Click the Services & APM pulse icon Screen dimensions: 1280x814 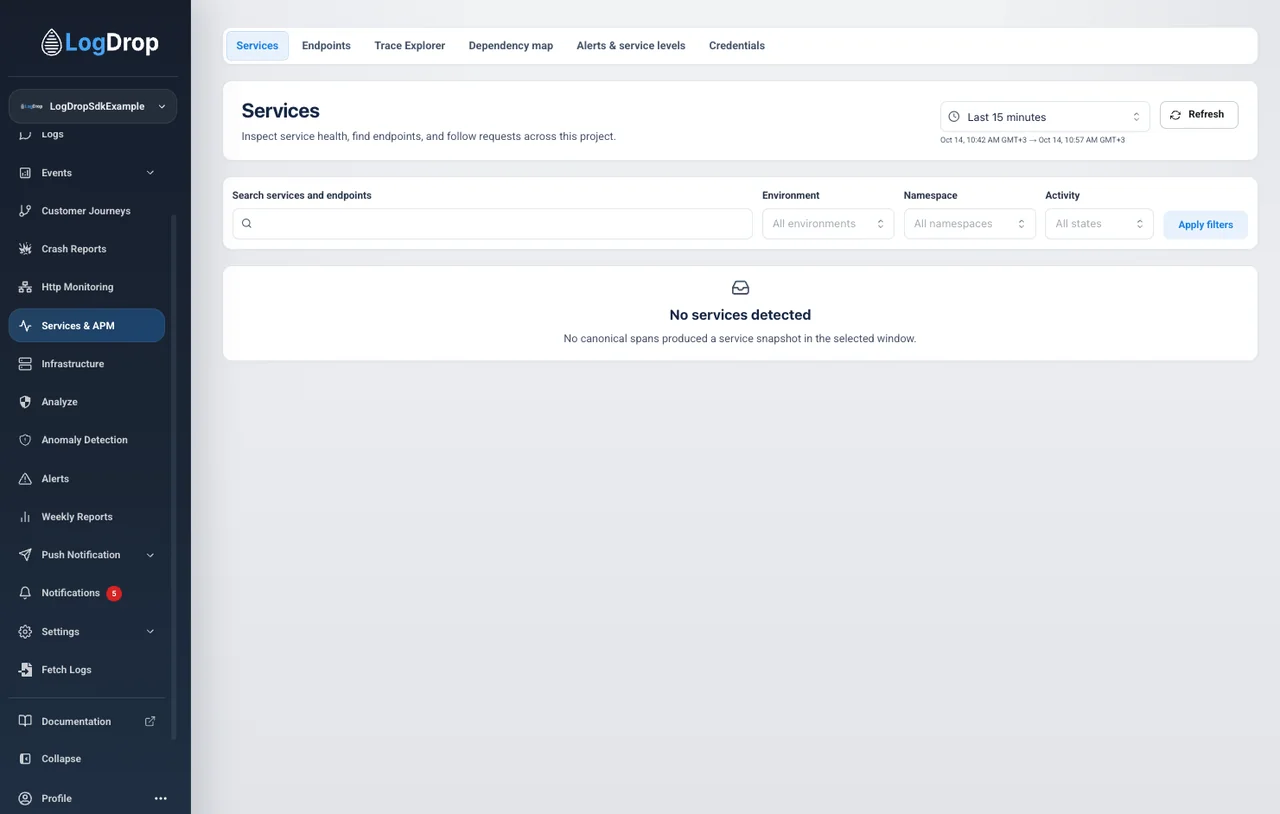(x=25, y=326)
